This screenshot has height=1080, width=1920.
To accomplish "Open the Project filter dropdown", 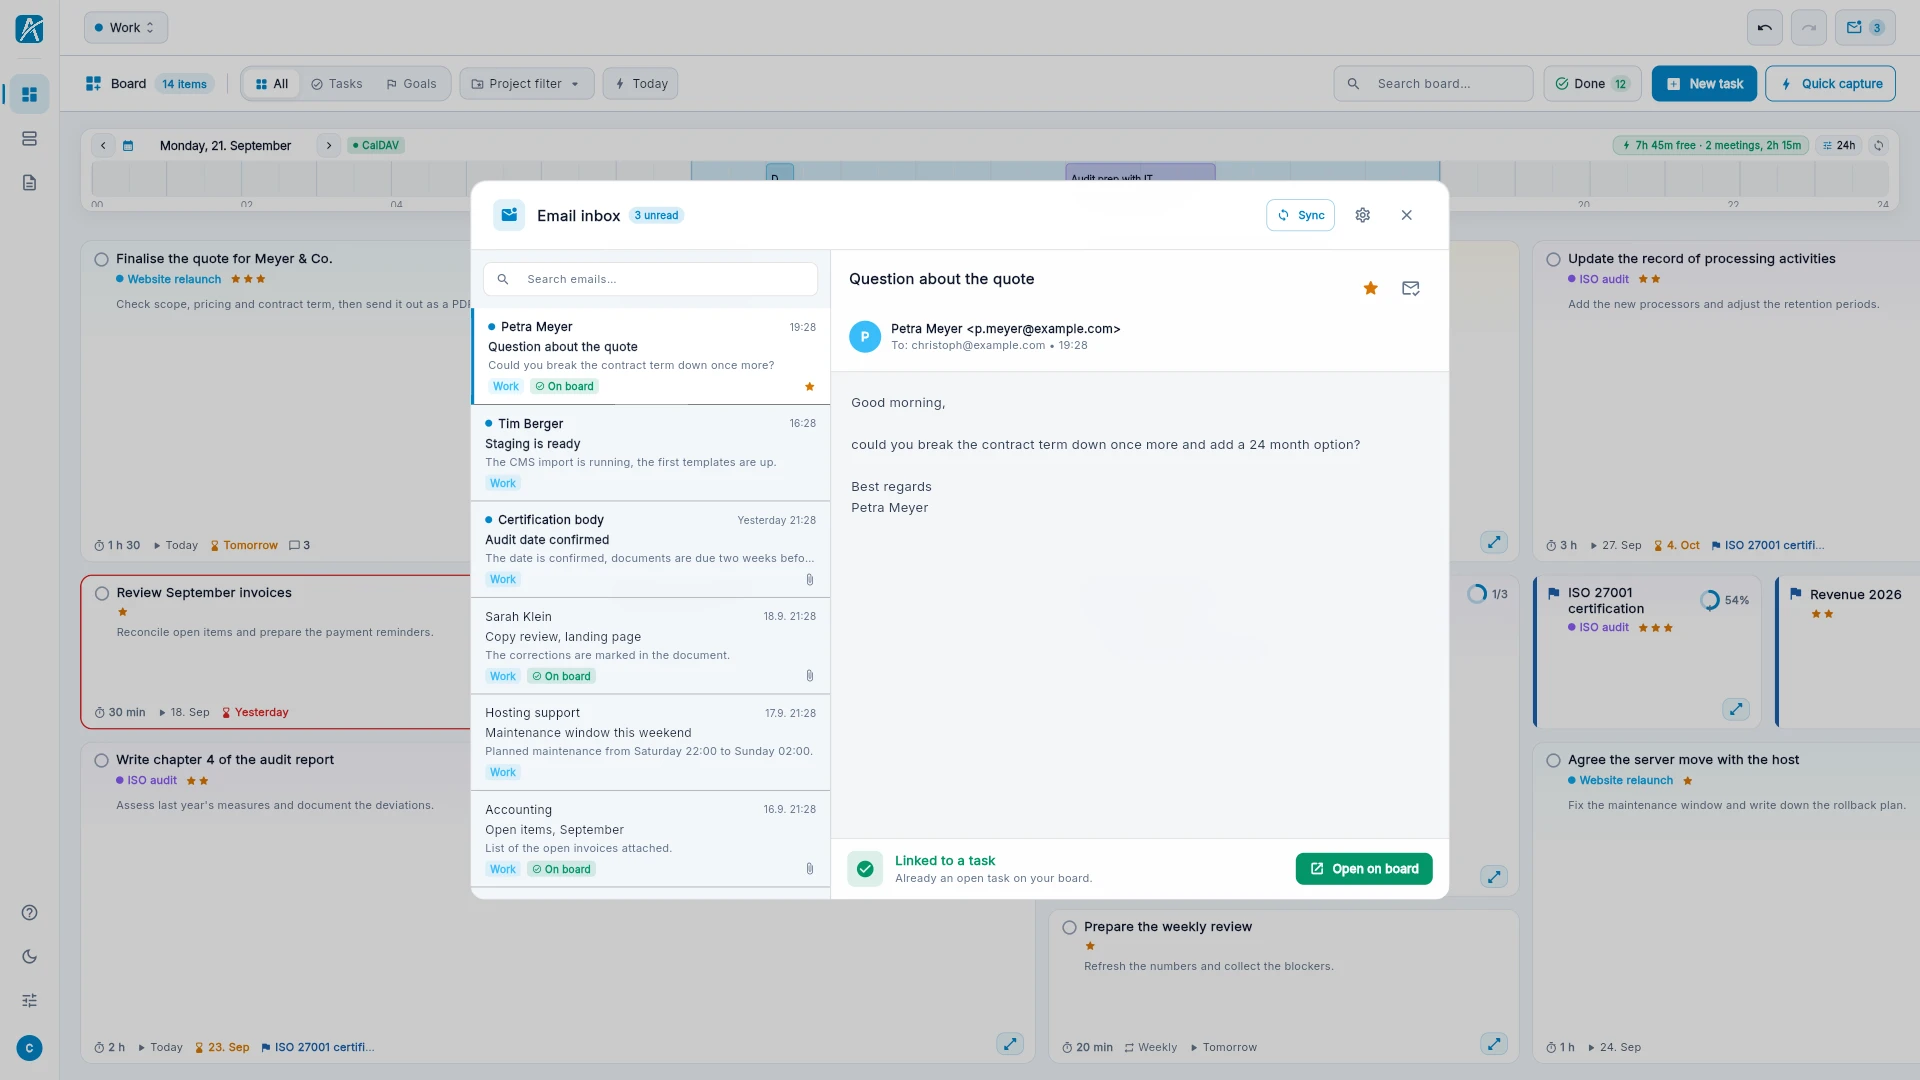I will (526, 84).
